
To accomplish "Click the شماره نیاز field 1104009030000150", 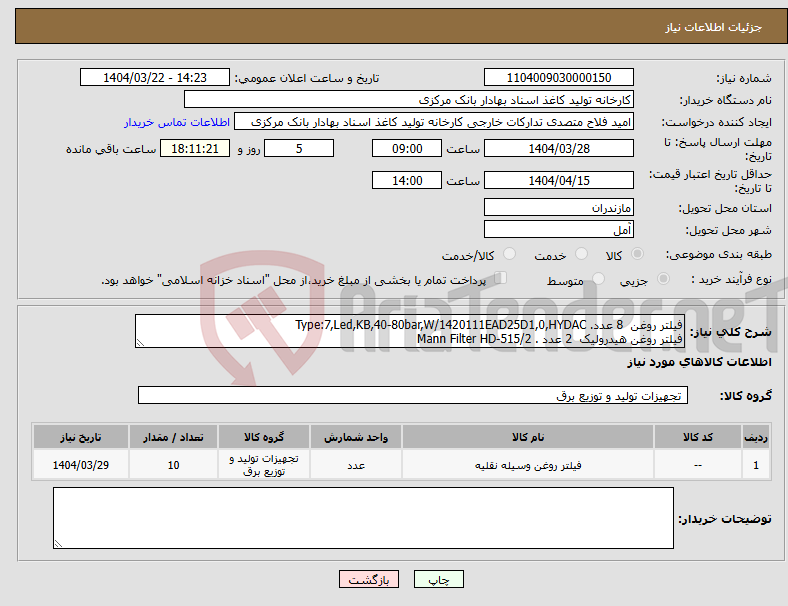I will pyautogui.click(x=558, y=77).
